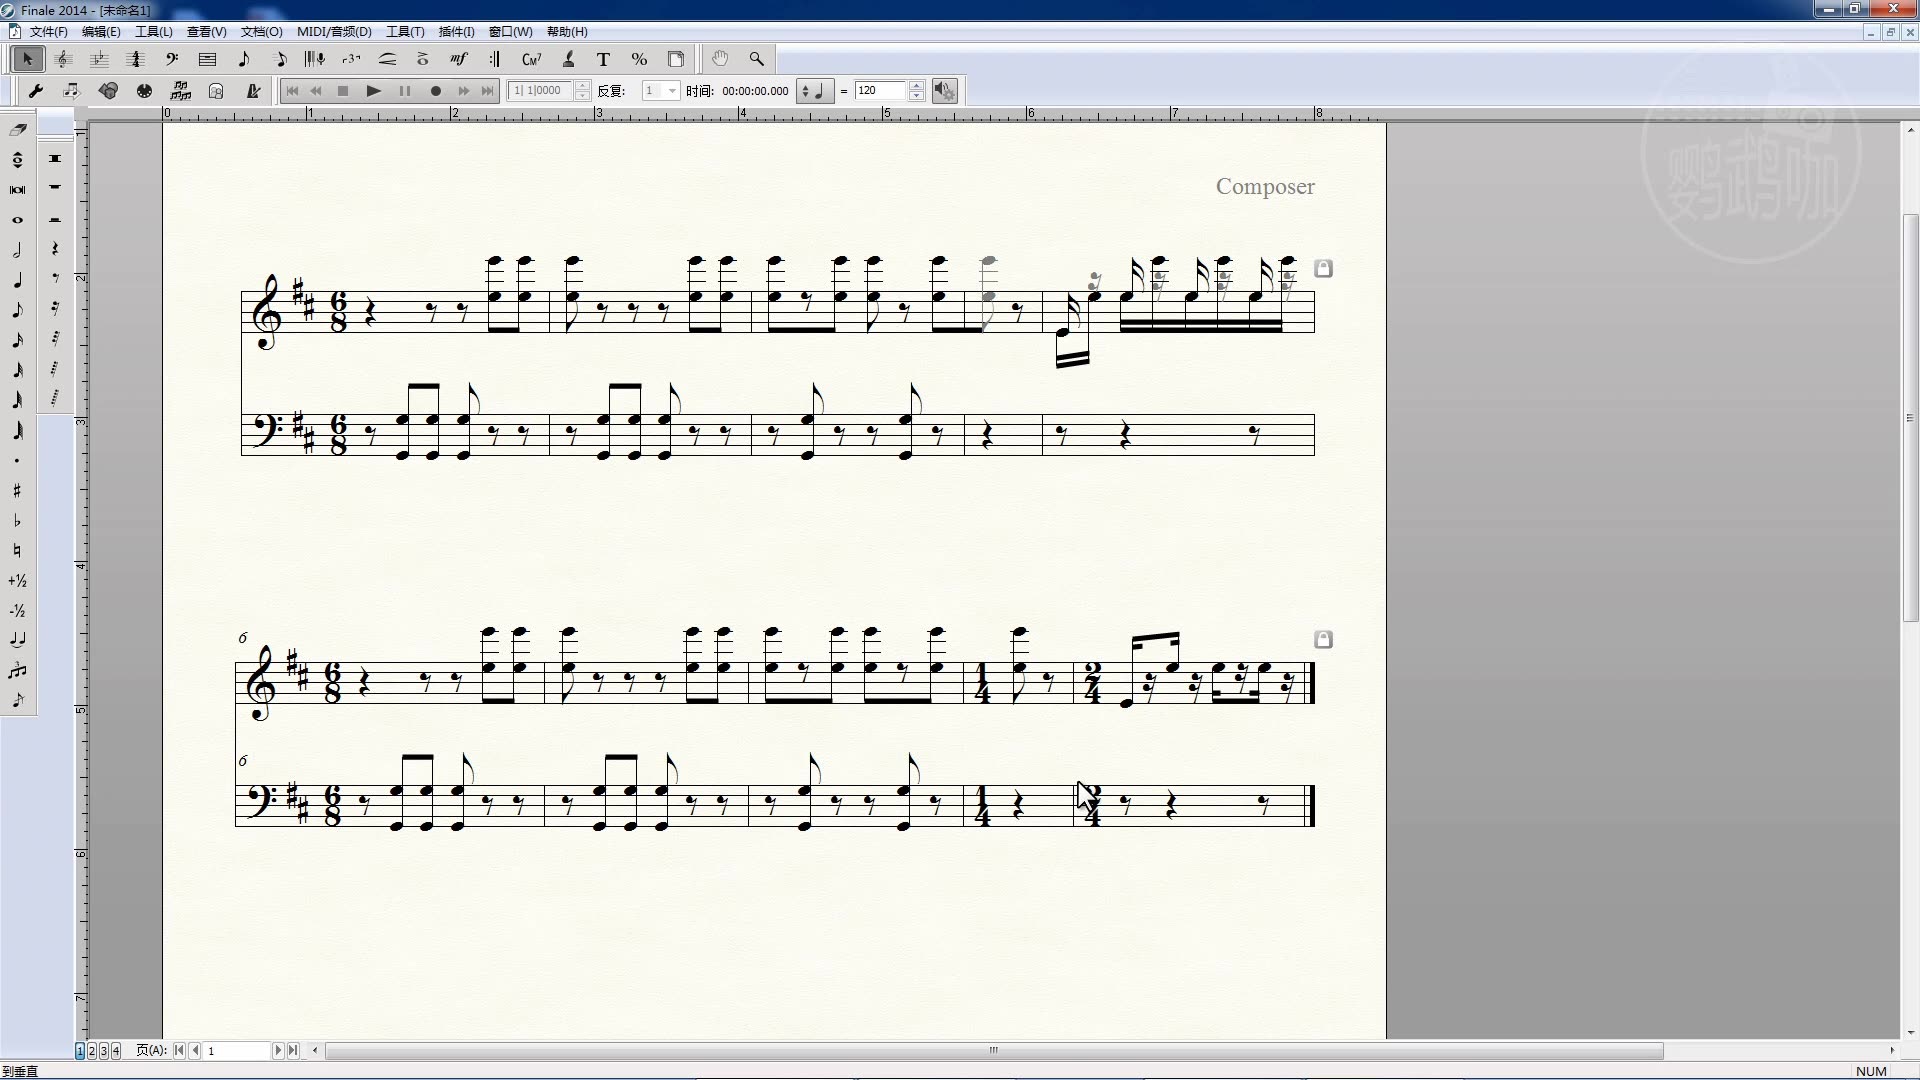Select the Repeat tool icon
Screen dimensions: 1920x1080
[495, 60]
